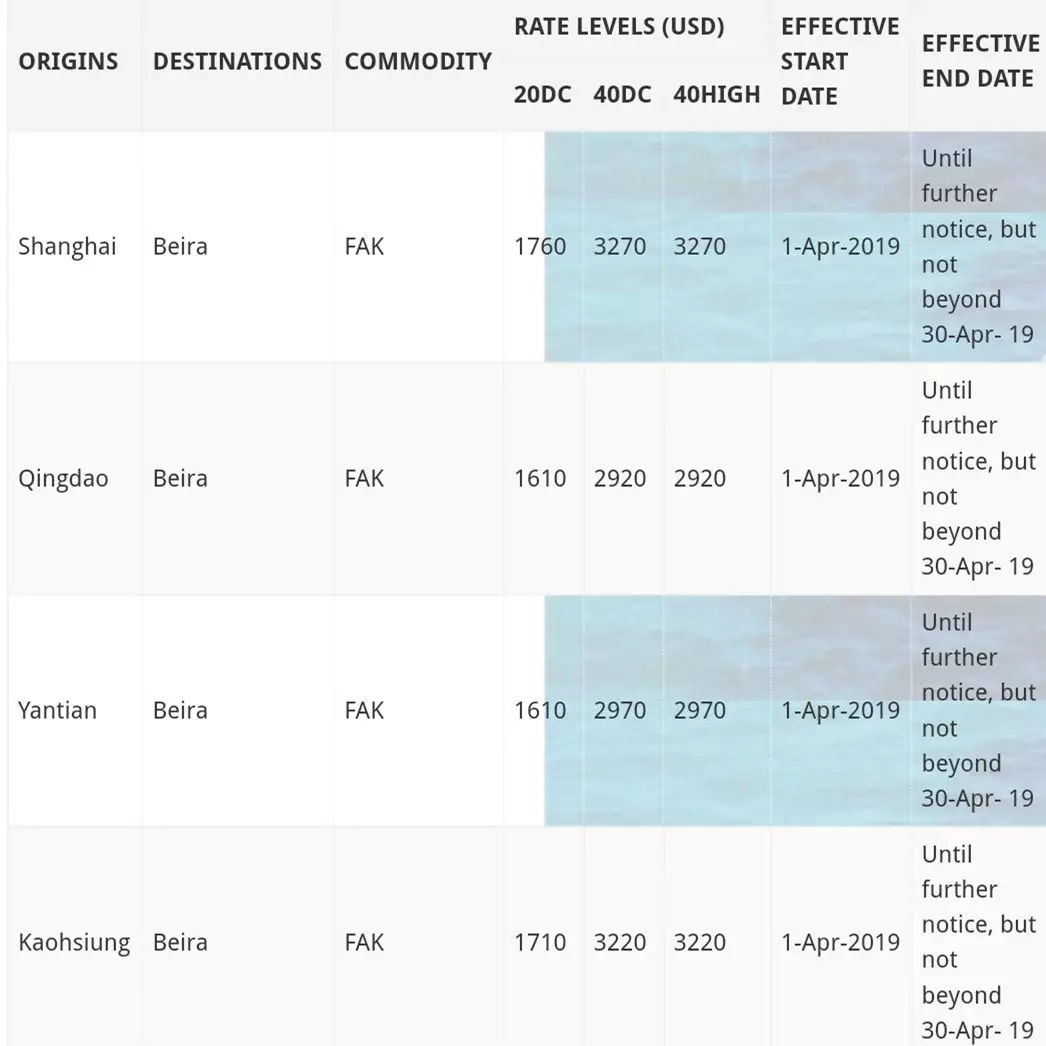Click FAK commodity in Yantian row
Viewport: 1046px width, 1046px height.
pos(364,710)
